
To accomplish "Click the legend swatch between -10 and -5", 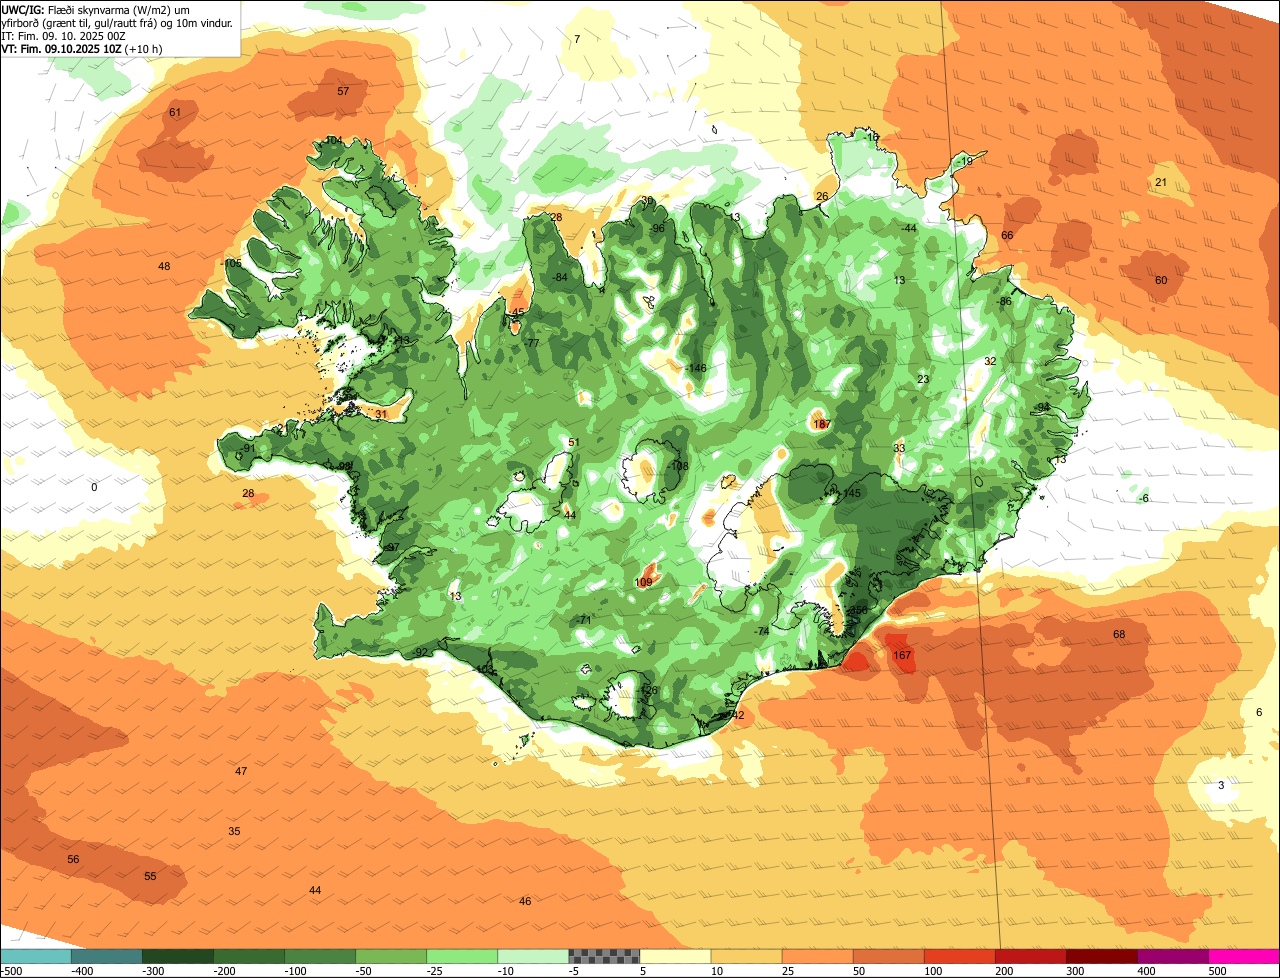I will 533,956.
